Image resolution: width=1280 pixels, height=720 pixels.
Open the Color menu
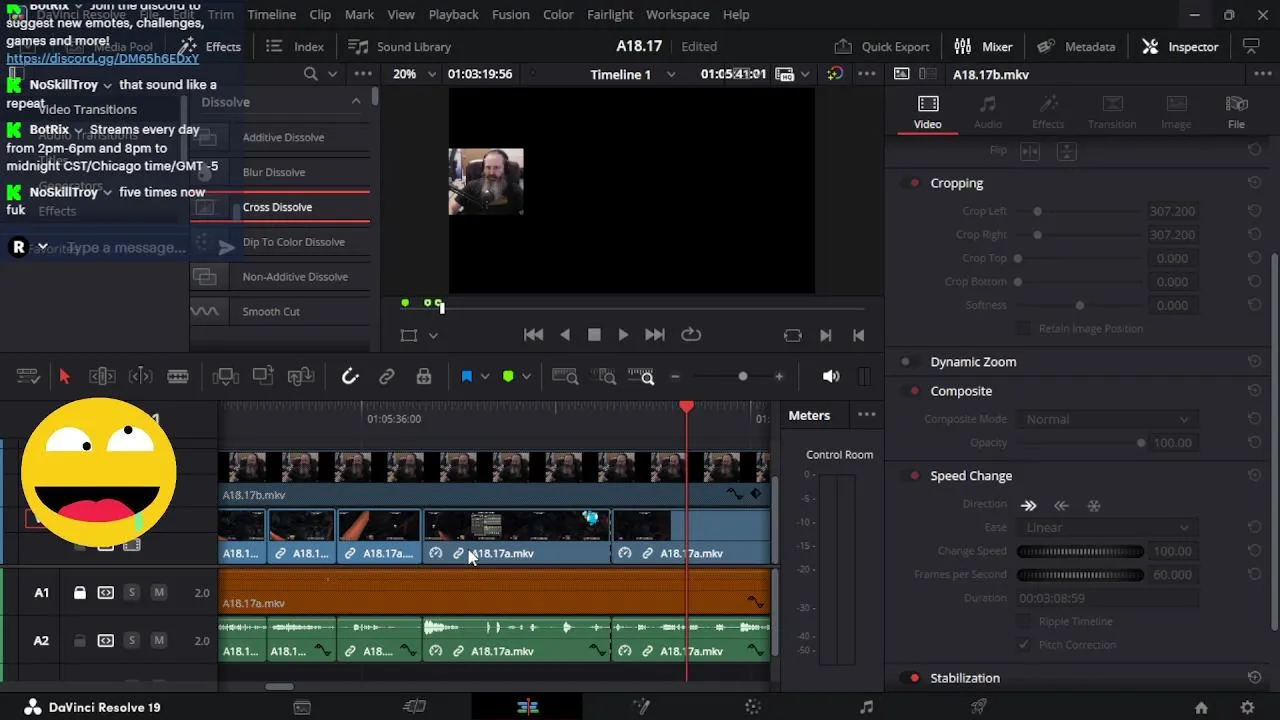point(558,15)
